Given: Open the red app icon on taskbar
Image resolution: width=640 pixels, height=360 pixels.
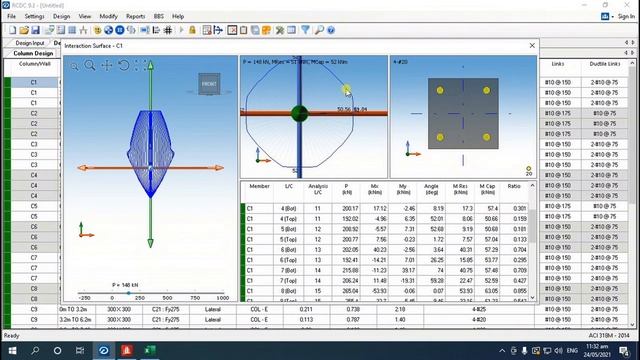Looking at the screenshot, I should pos(127,351).
